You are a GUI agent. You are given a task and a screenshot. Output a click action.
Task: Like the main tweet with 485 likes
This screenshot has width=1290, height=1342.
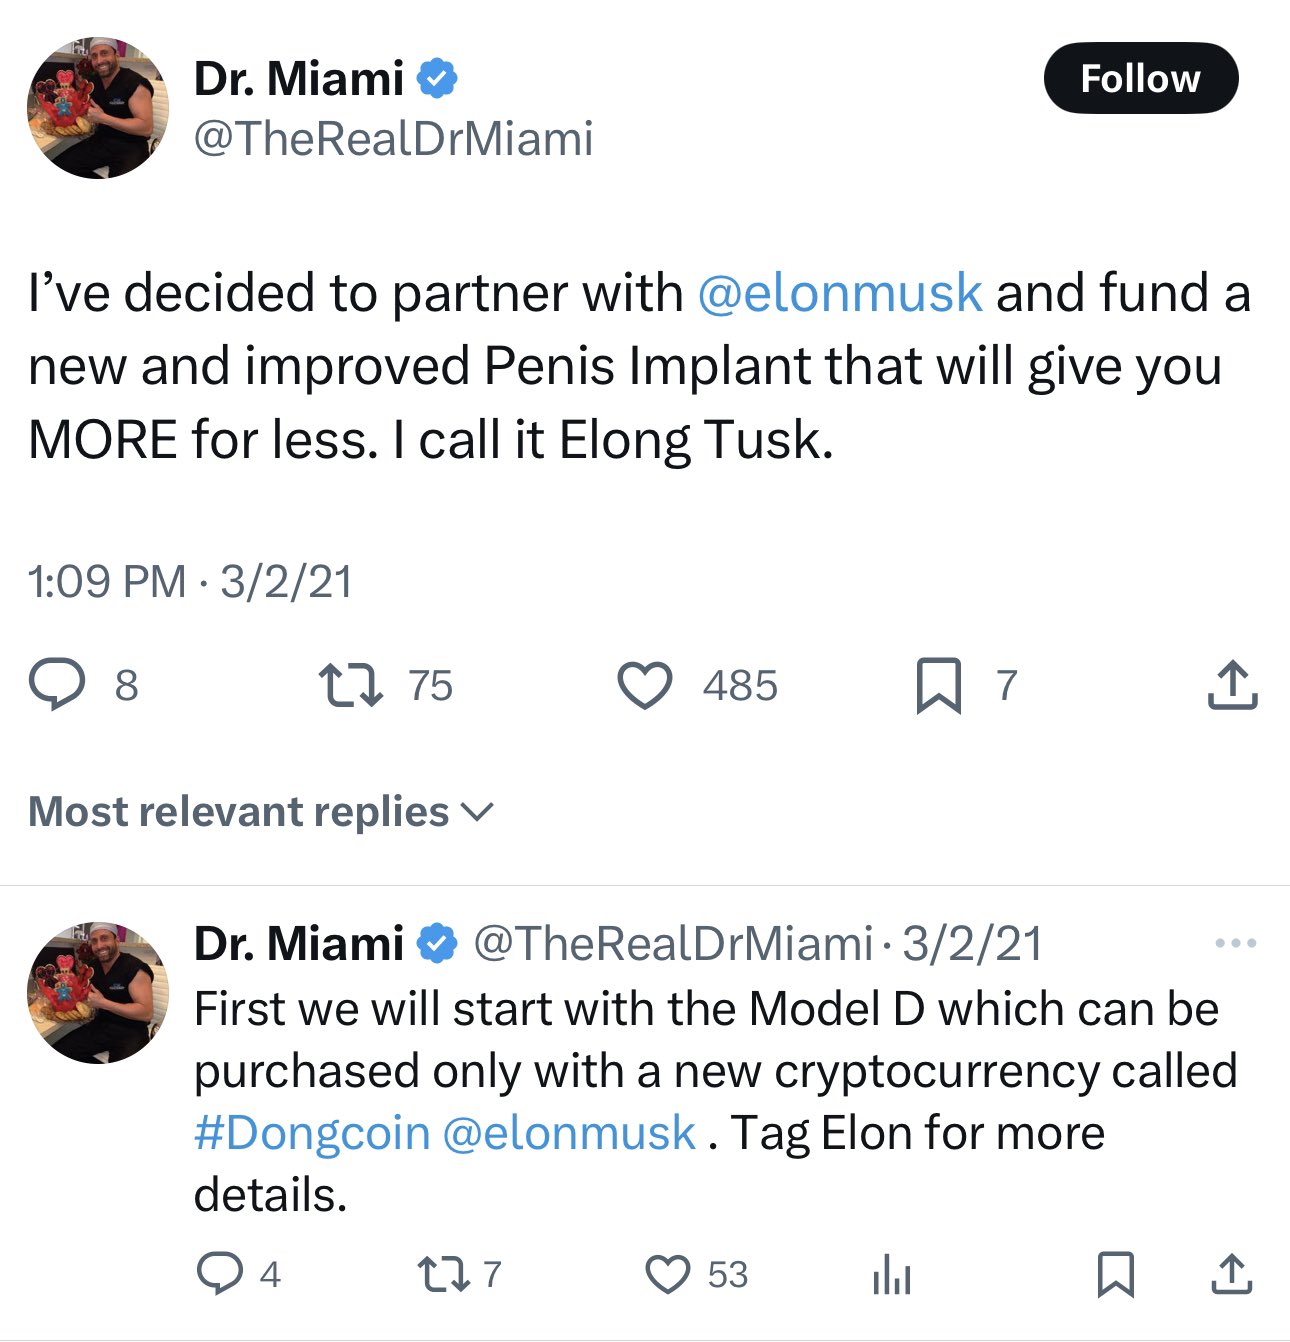[644, 686]
